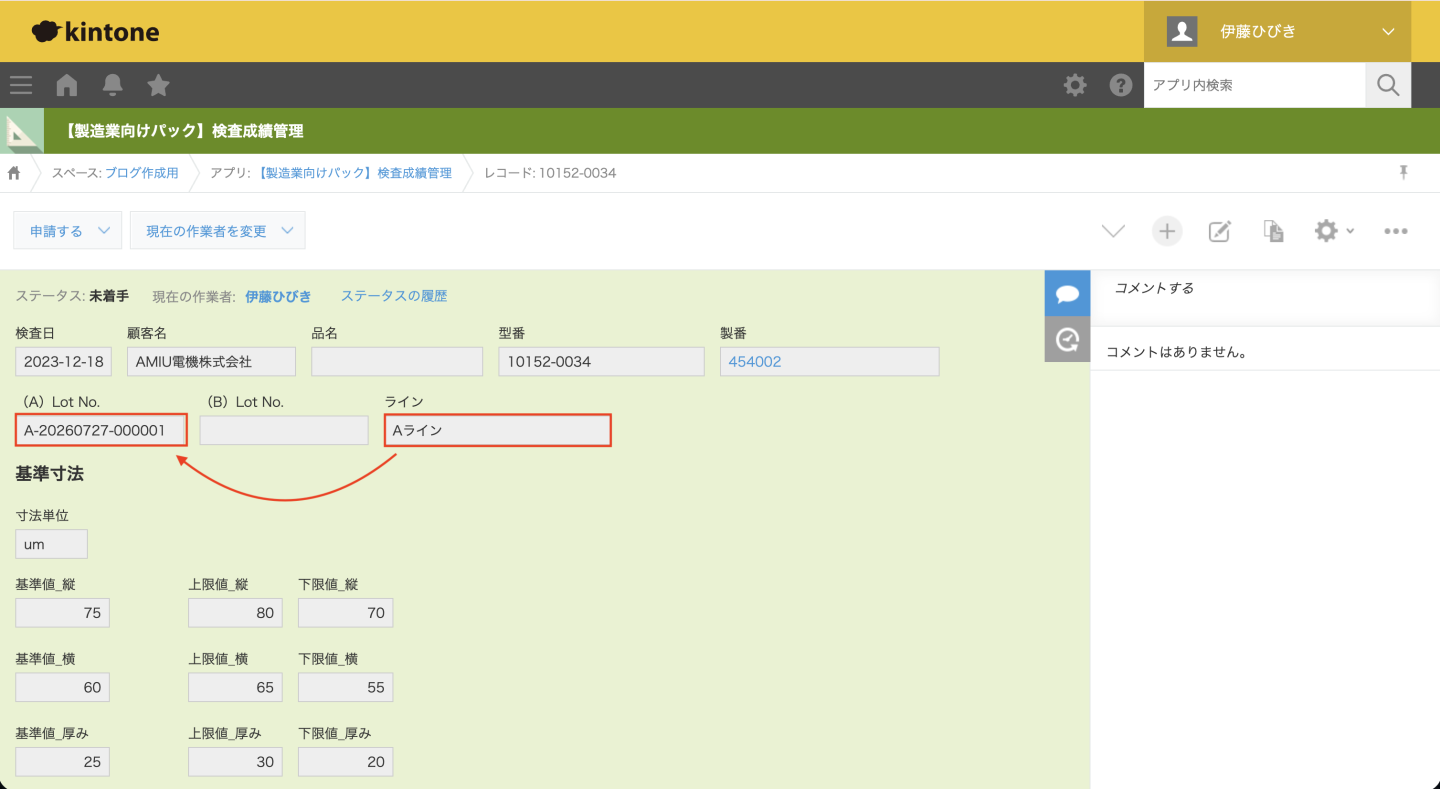Image resolution: width=1440 pixels, height=789 pixels.
Task: Click the app set-square icon
Action: [x=22, y=131]
